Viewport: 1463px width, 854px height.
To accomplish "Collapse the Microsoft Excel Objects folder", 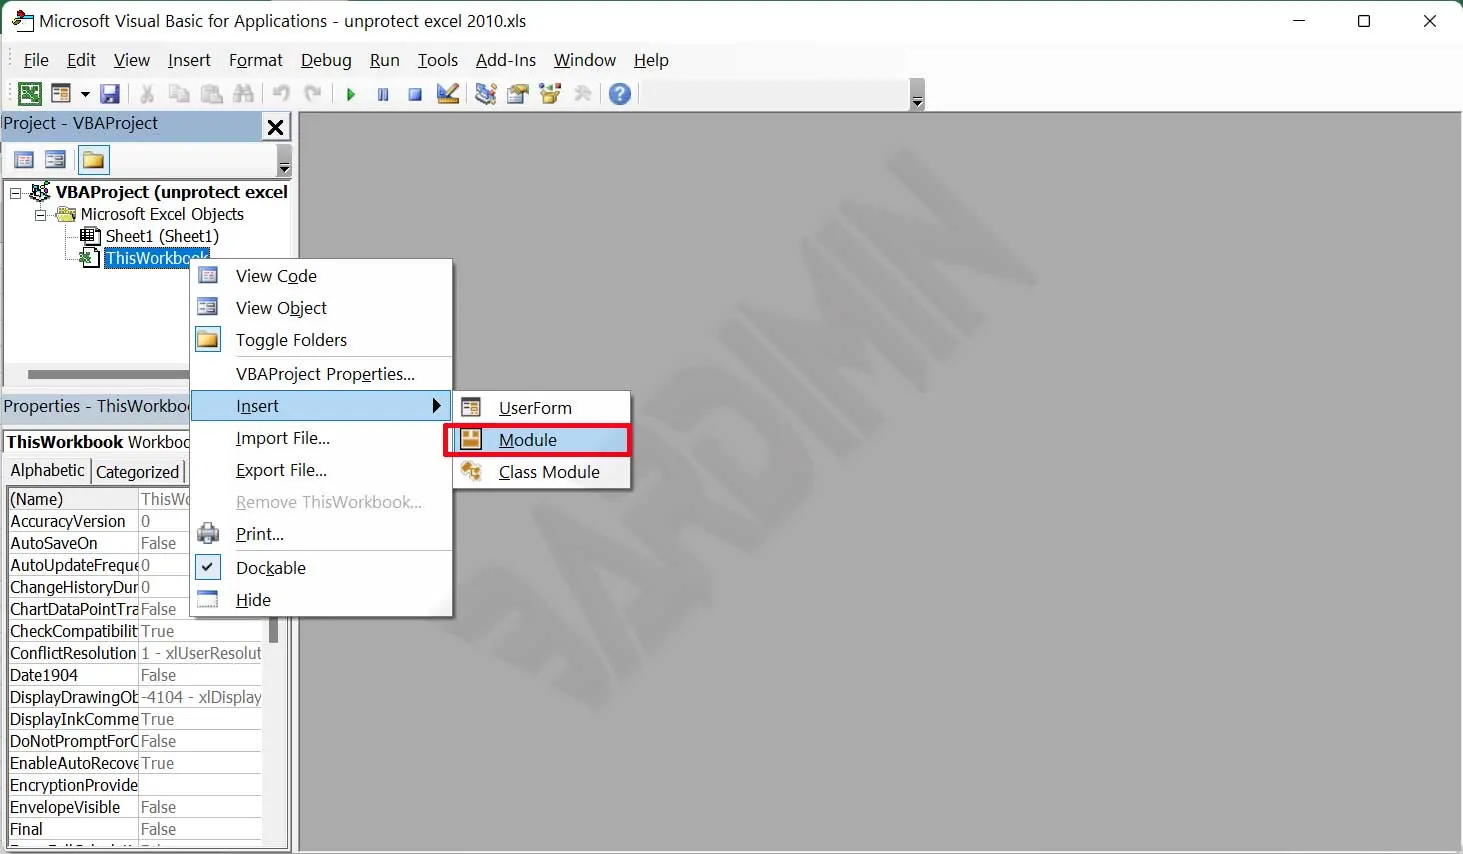I will [40, 214].
